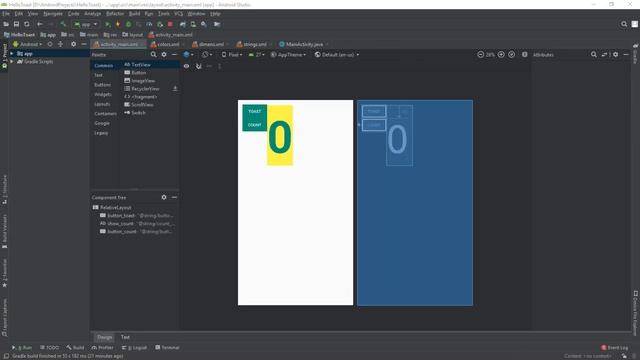Viewport: 640px width, 360px height.
Task: Select the Layouts palette category
Action: point(102,104)
